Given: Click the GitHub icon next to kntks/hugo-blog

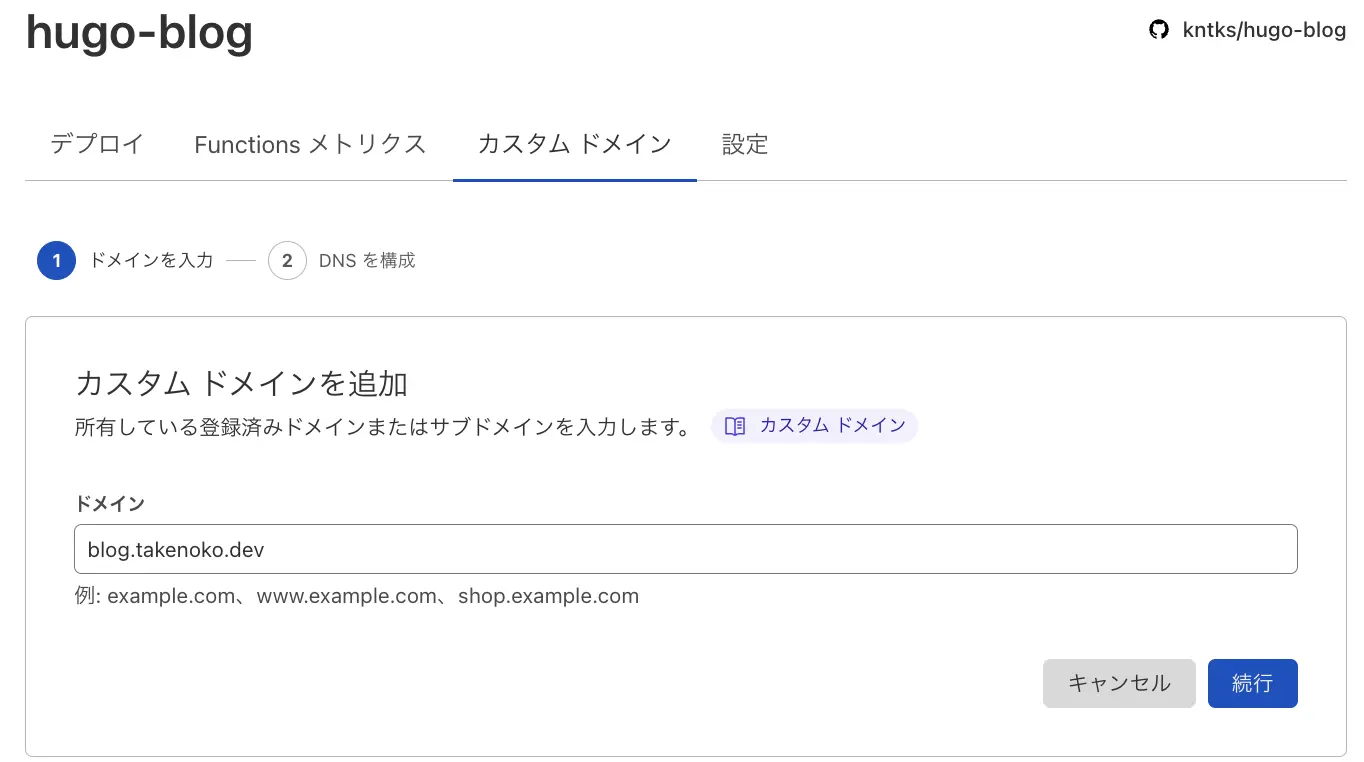Looking at the screenshot, I should 1159,29.
